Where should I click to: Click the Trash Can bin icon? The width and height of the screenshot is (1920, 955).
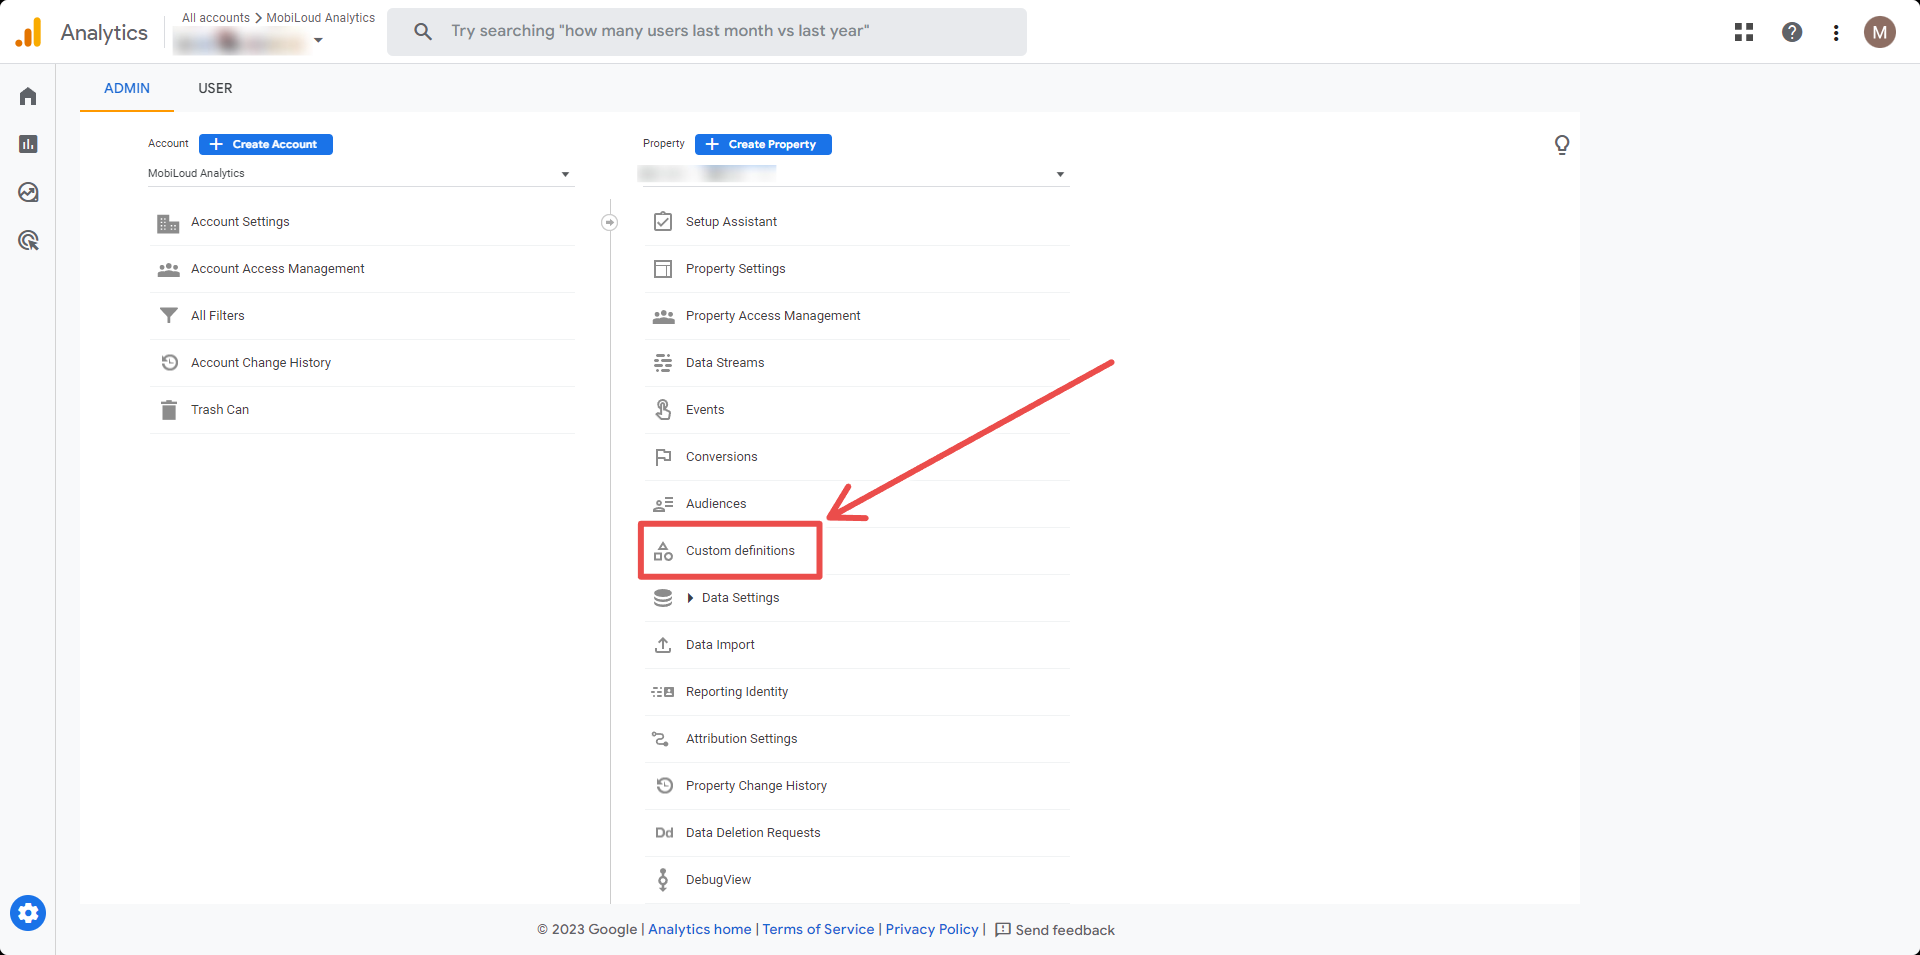click(x=168, y=410)
